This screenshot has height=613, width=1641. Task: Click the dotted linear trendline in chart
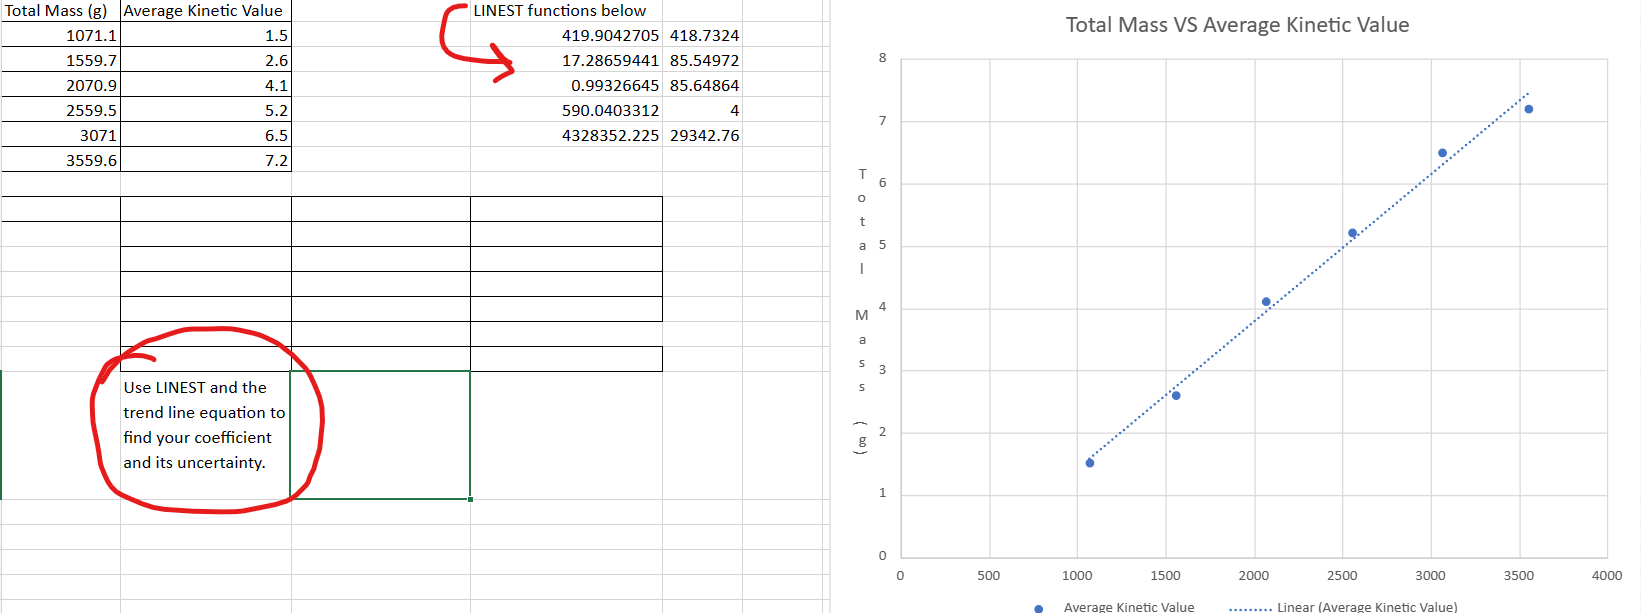point(1308,276)
